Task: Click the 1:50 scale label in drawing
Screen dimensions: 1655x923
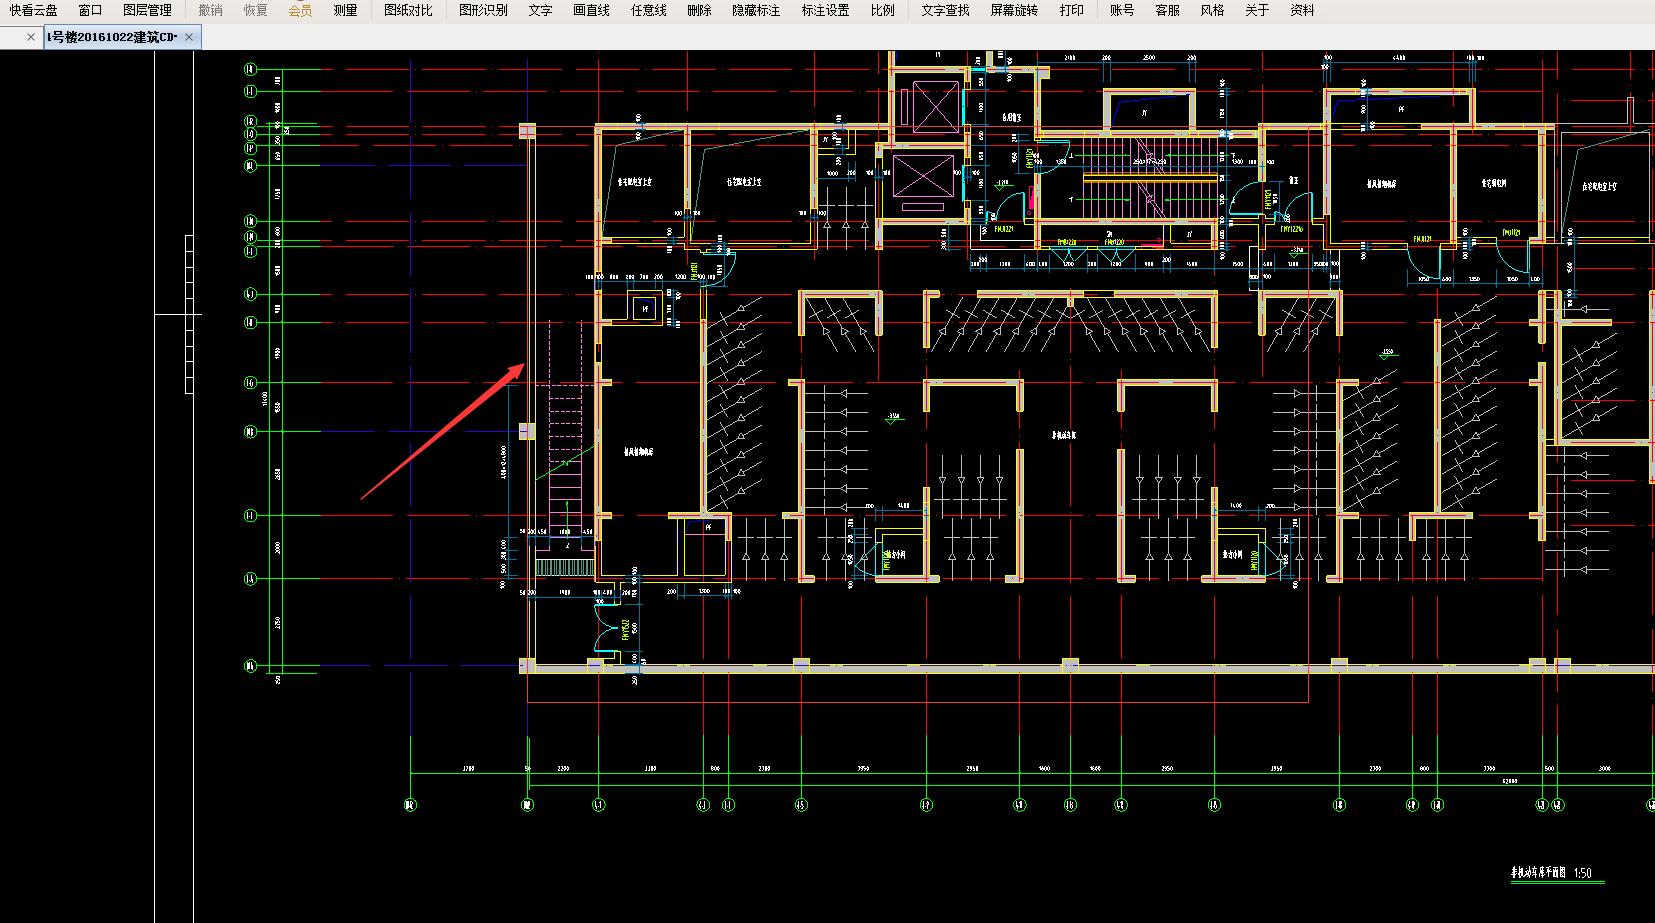Action: (1582, 873)
